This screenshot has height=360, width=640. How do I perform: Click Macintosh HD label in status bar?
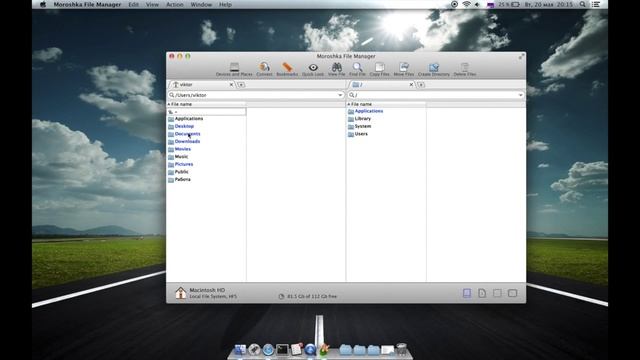click(x=207, y=290)
